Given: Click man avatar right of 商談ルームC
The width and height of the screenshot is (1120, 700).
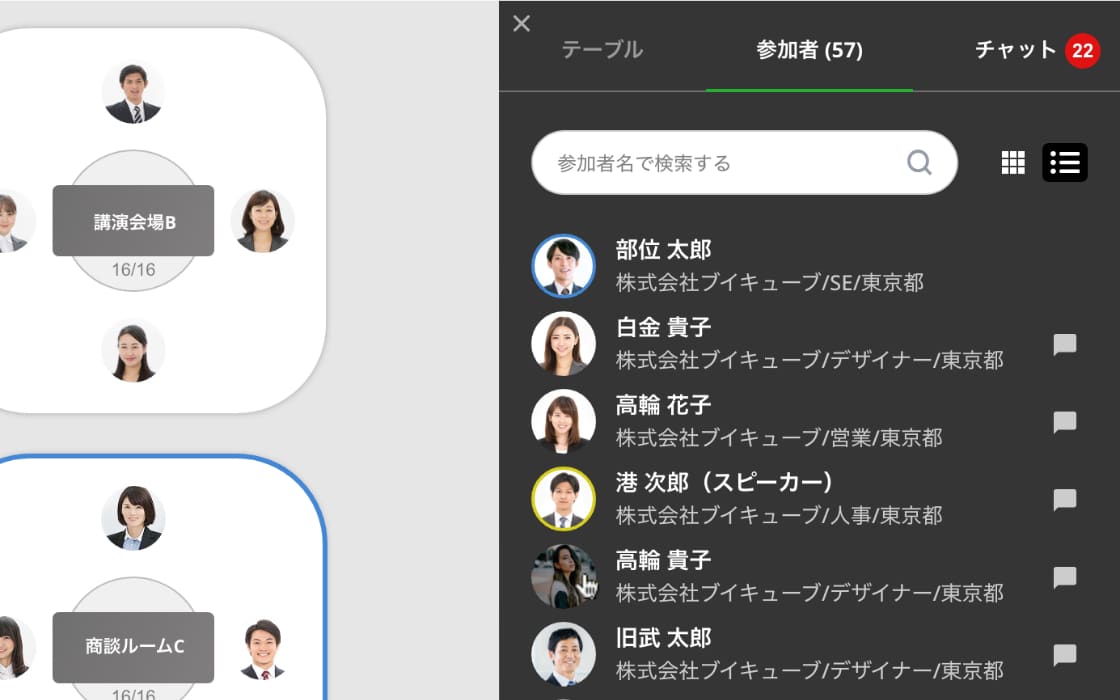Looking at the screenshot, I should coord(263,648).
